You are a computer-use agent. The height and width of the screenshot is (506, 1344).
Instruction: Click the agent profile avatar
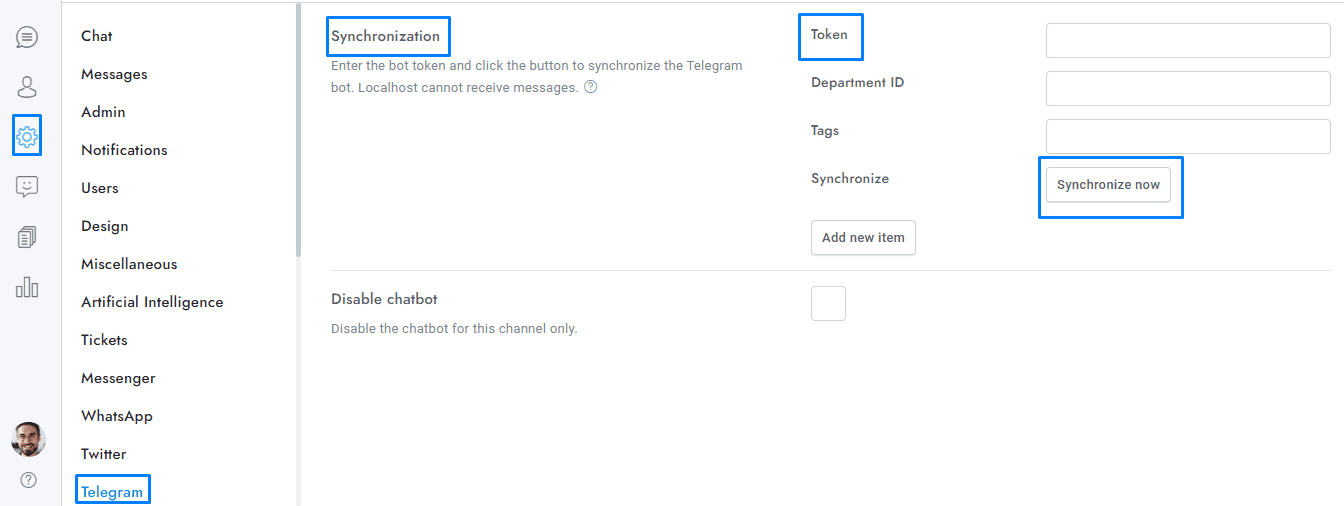(28, 438)
